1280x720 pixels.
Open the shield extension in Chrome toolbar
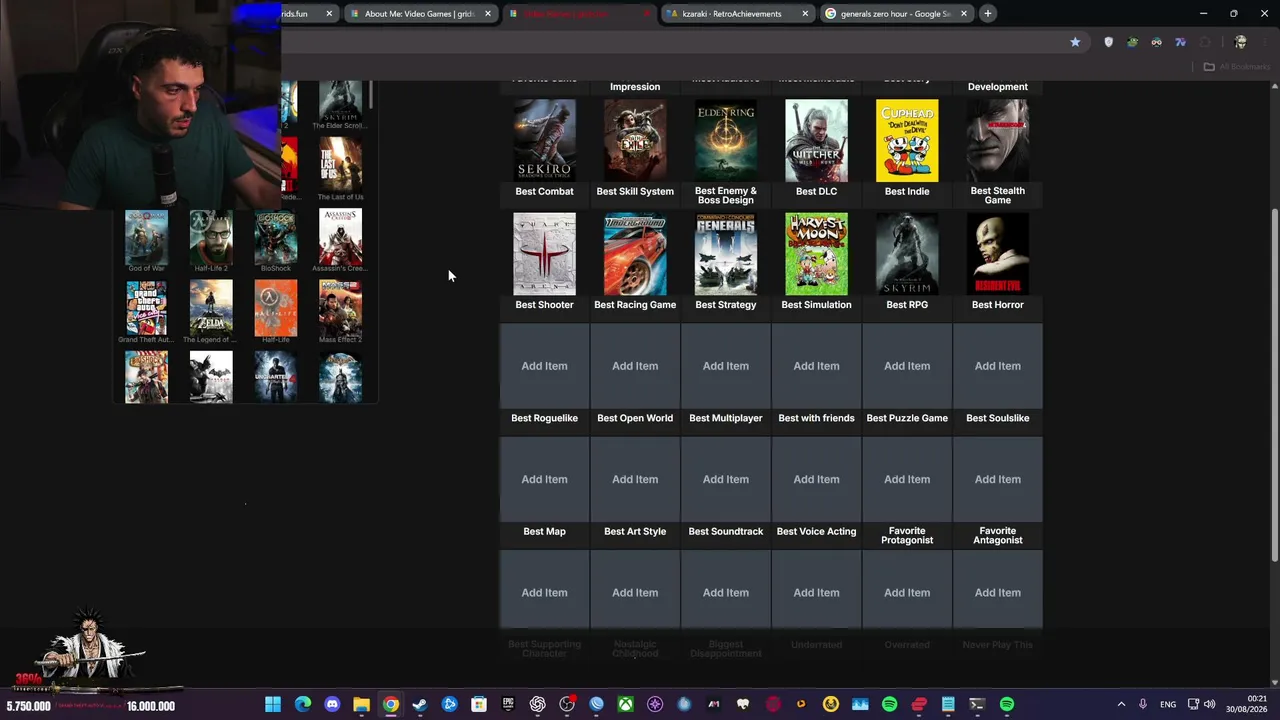(1108, 42)
